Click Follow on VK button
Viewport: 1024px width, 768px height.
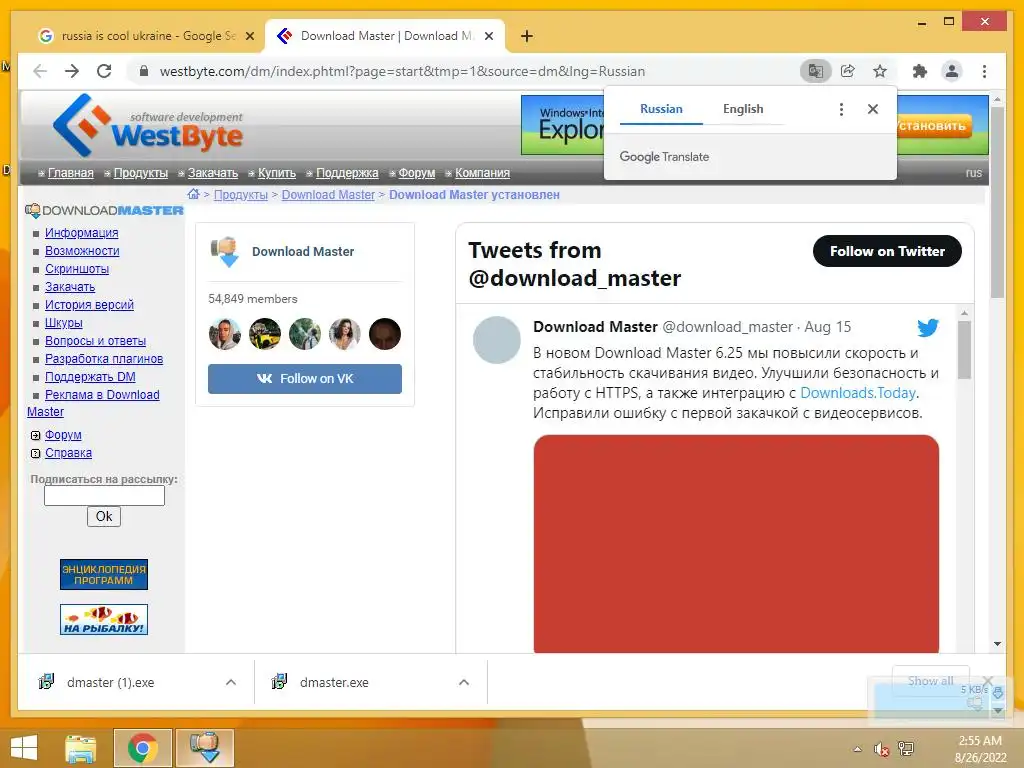click(305, 379)
